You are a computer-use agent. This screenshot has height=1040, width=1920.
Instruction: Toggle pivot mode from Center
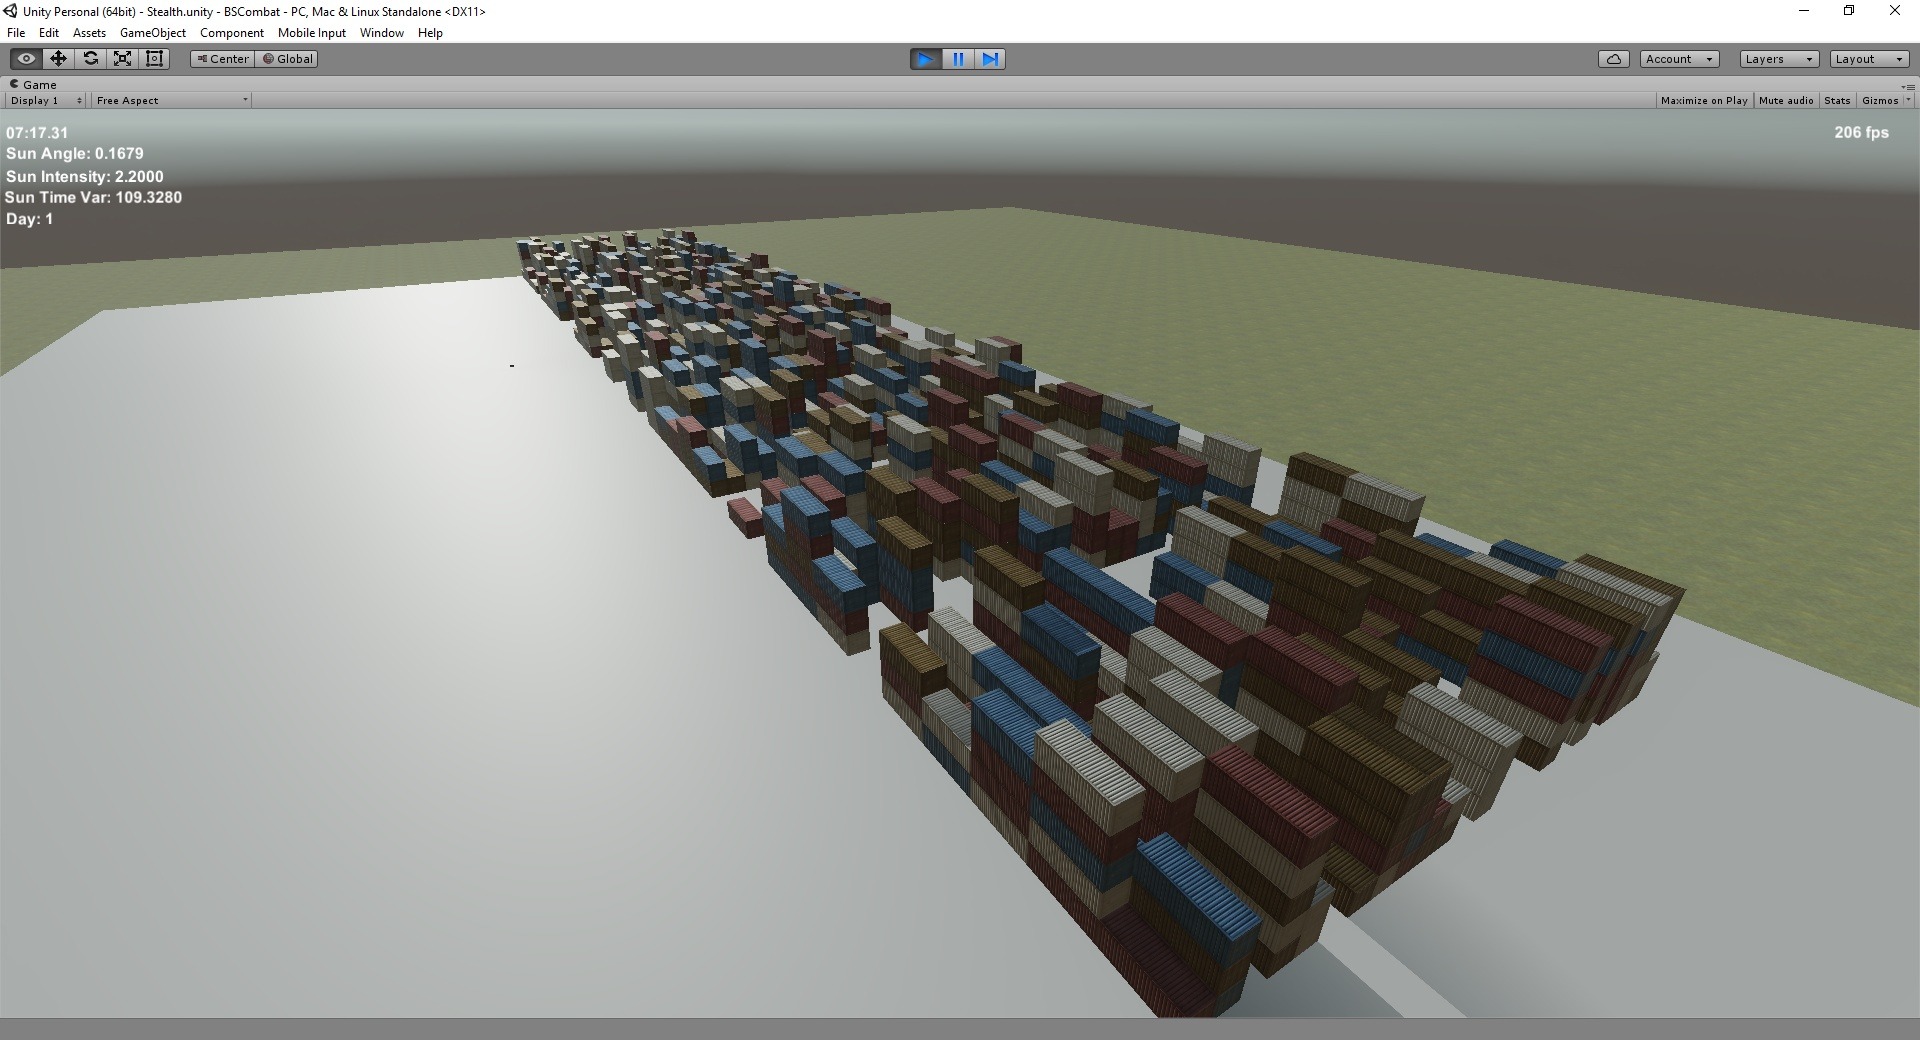pyautogui.click(x=222, y=59)
